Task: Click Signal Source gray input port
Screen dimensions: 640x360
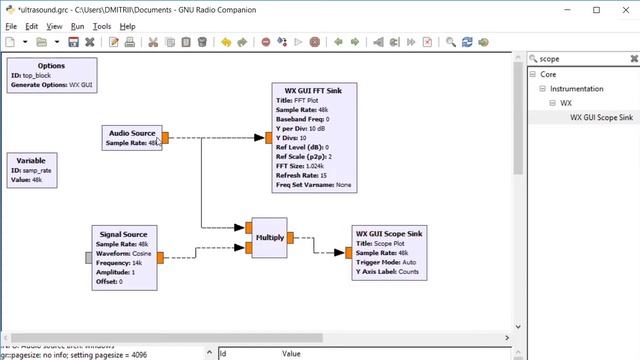Action: pos(89,258)
